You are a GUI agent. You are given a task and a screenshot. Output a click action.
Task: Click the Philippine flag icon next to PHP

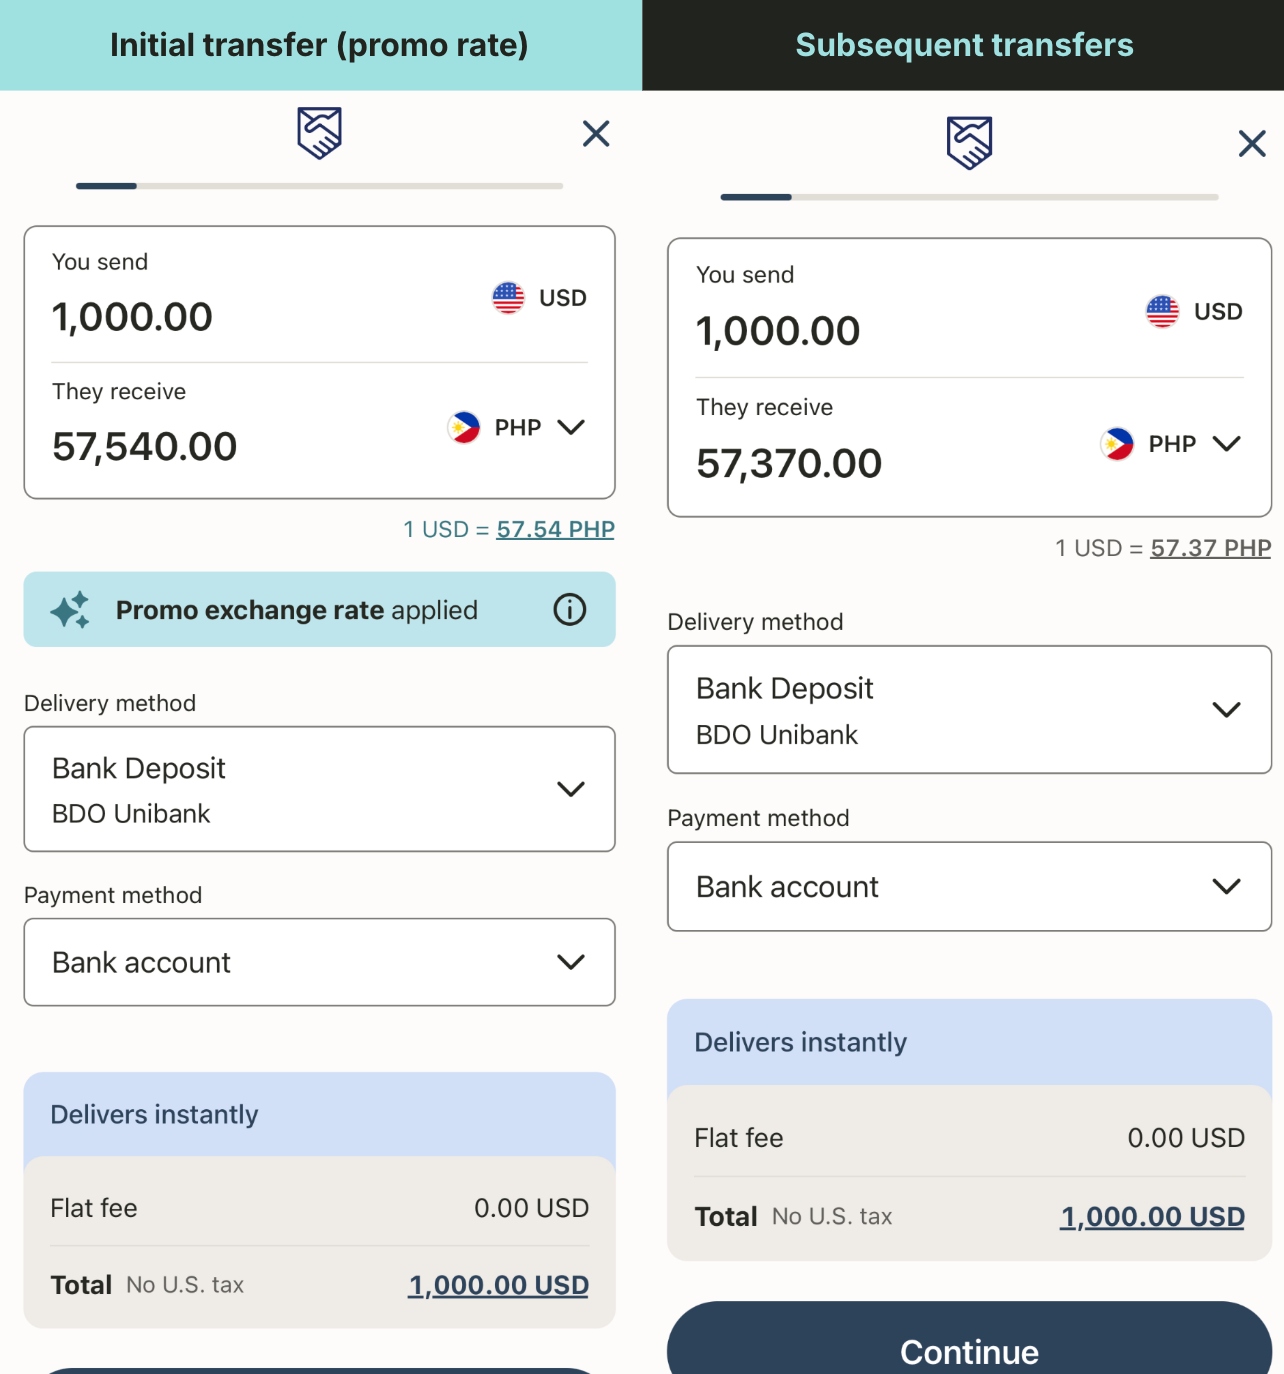pos(463,427)
